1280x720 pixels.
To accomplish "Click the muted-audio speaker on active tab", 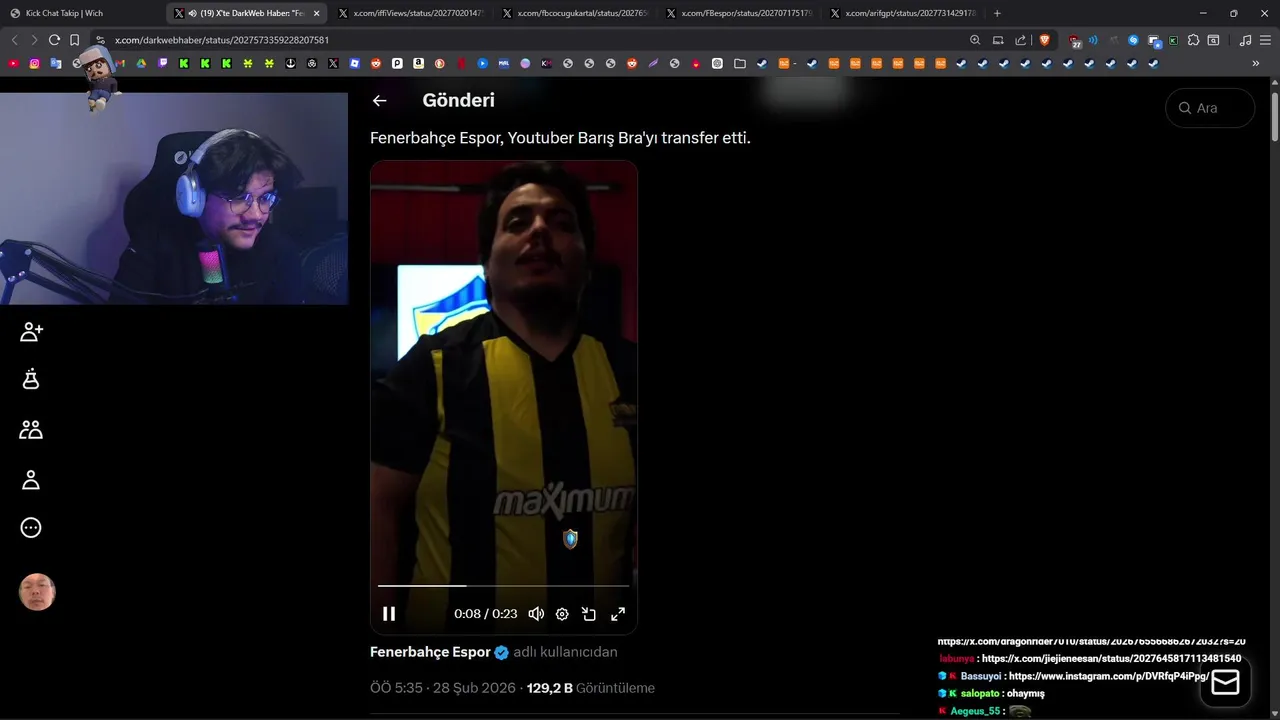I will tap(192, 13).
